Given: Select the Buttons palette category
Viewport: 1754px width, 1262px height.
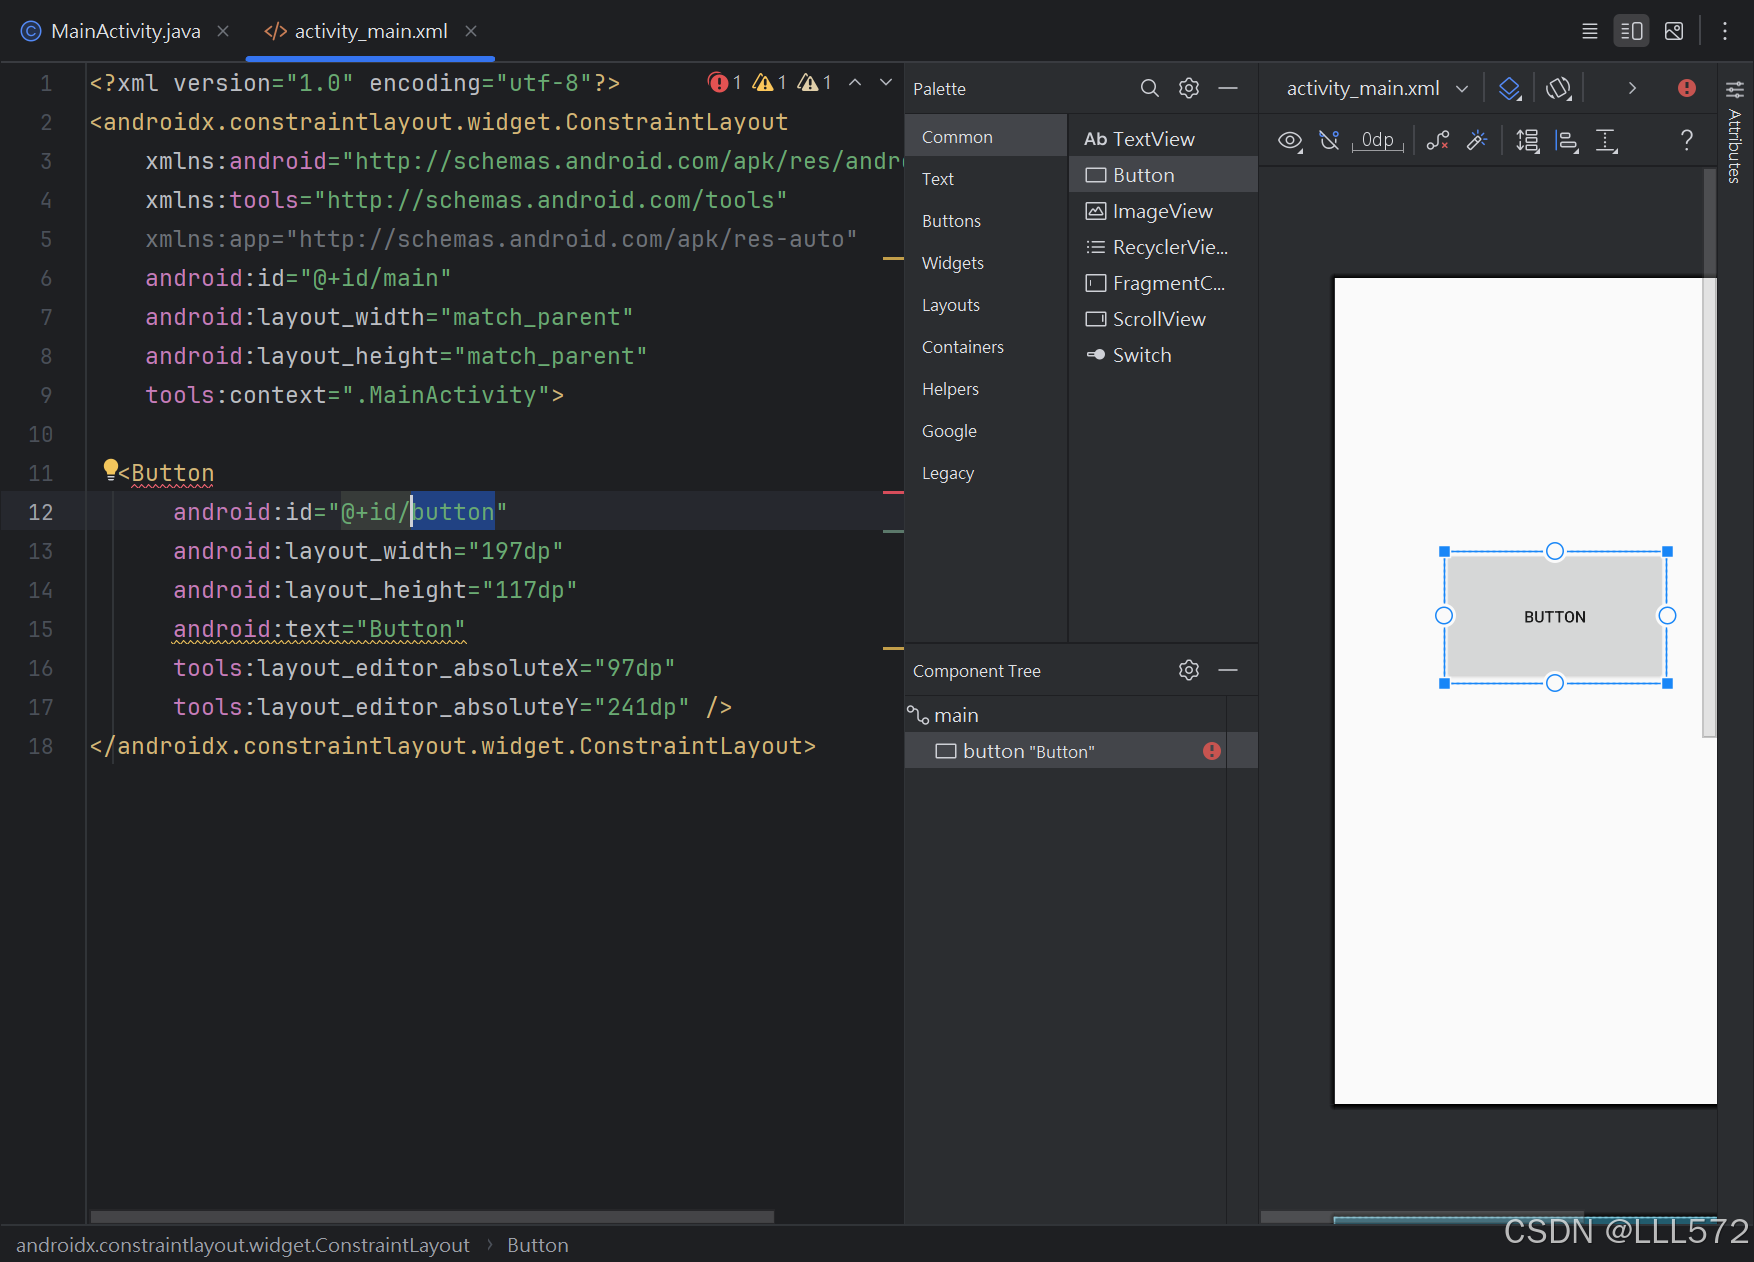Looking at the screenshot, I should click(x=986, y=221).
